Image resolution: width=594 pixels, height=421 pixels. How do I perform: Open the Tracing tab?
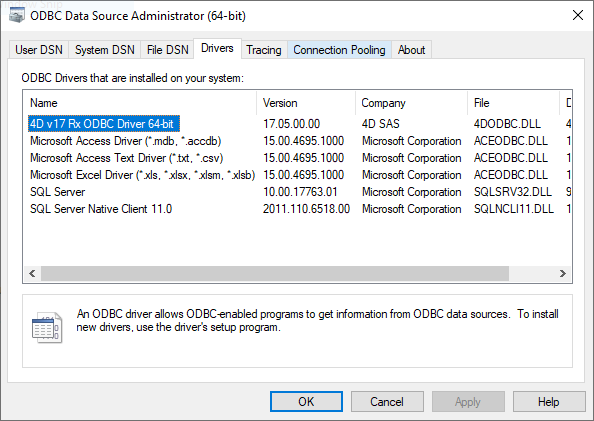click(x=264, y=50)
